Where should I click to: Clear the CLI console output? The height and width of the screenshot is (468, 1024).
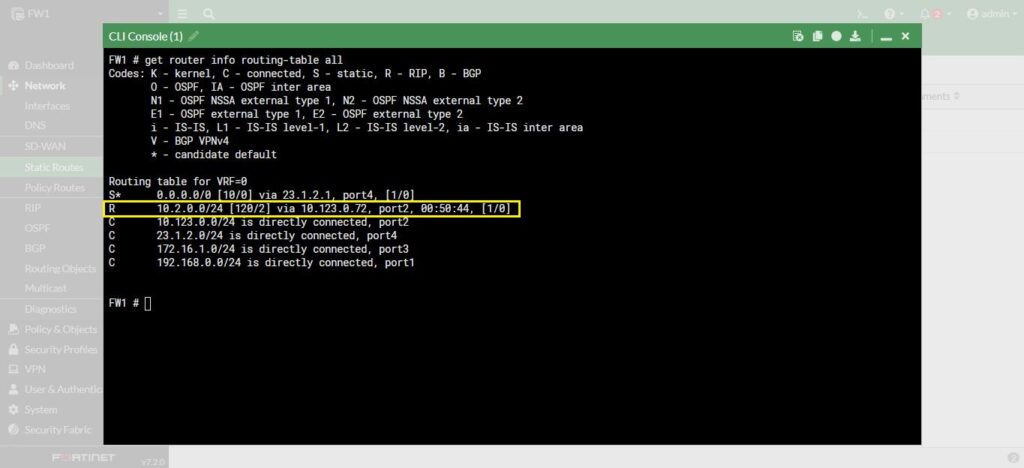point(797,36)
